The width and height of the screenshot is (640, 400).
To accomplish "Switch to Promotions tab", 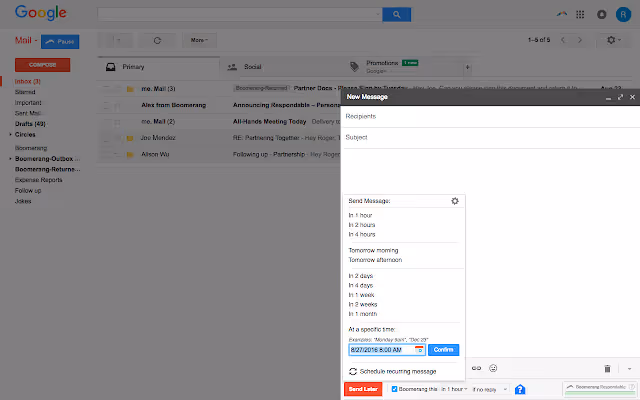I will [402, 67].
